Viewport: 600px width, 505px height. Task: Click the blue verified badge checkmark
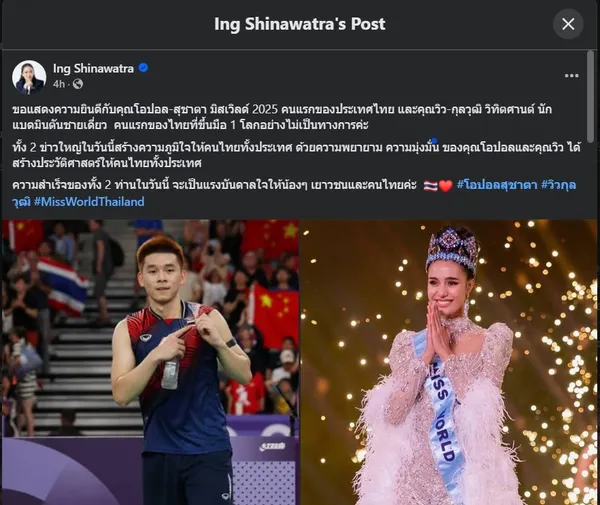pyautogui.click(x=143, y=68)
